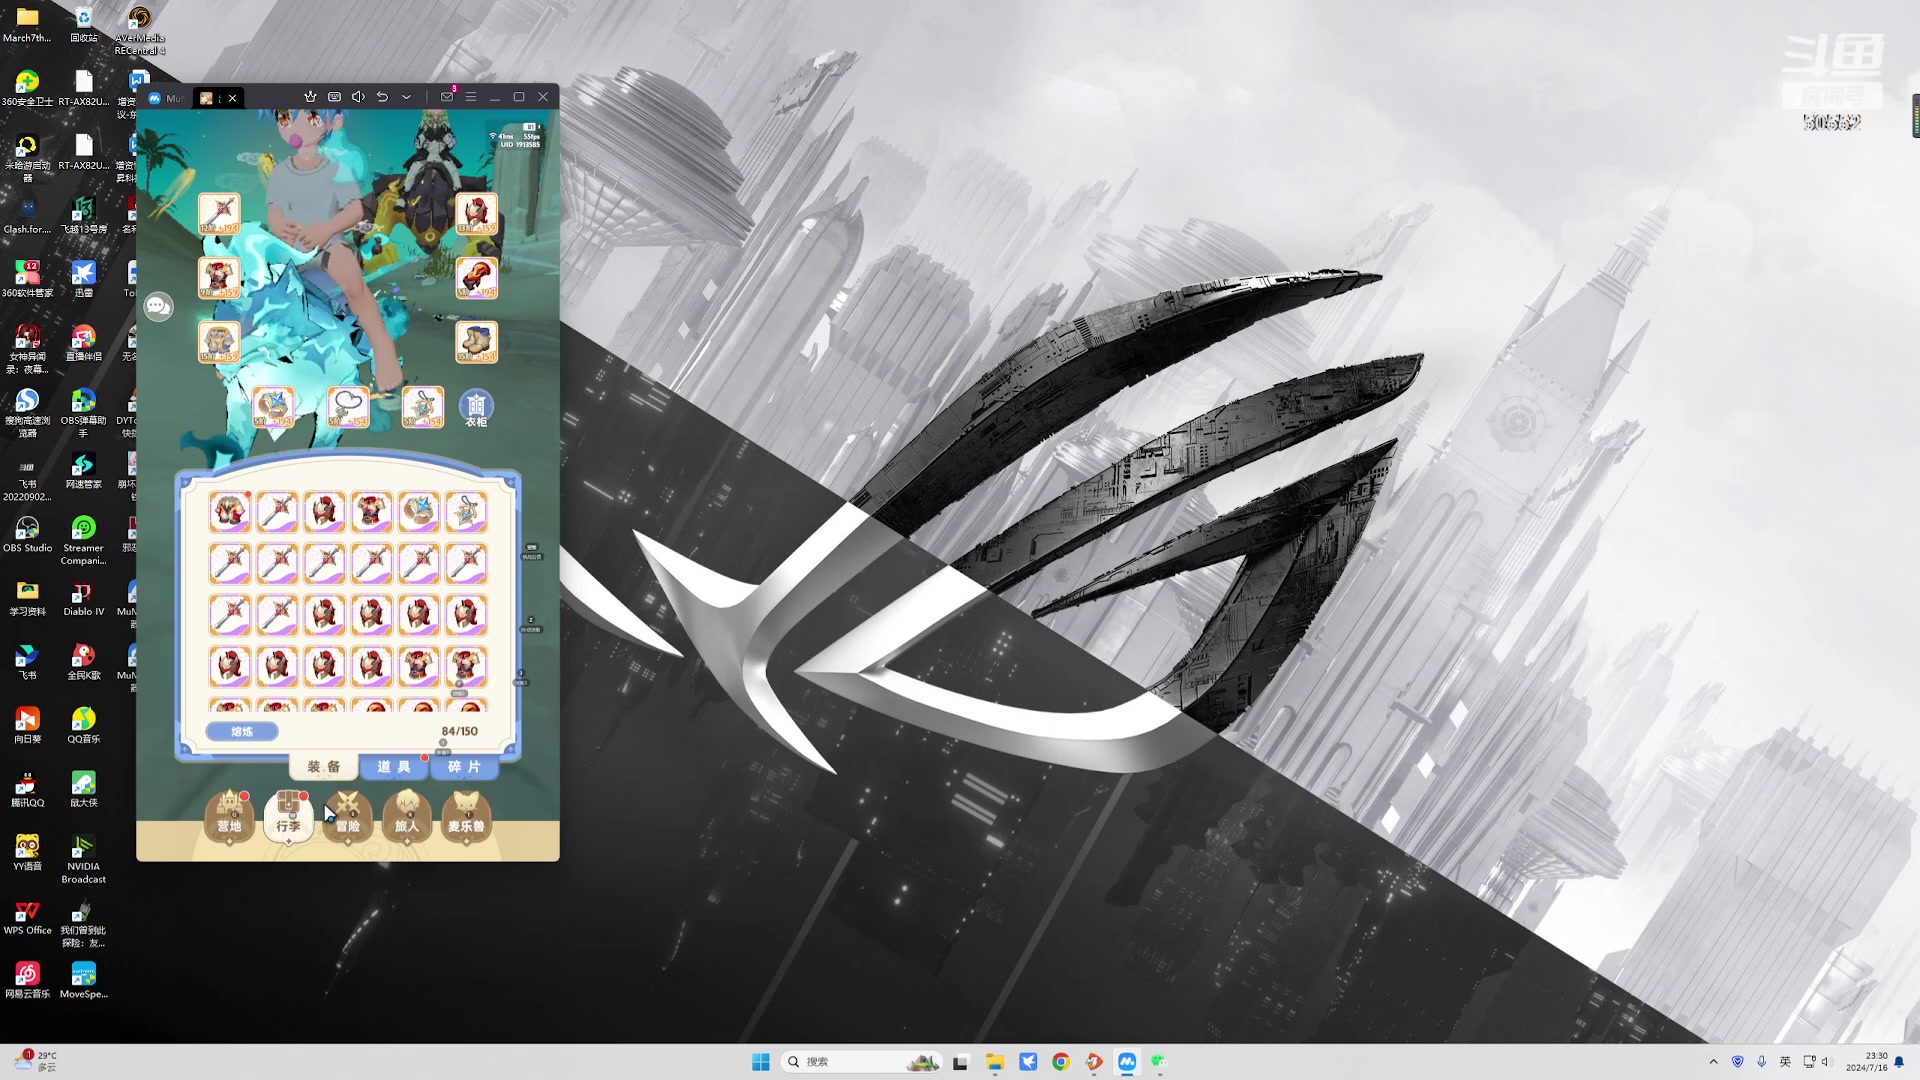Viewport: 1920px width, 1080px height.
Task: Select equipped red gauntlet slot 5阶 +194
Action: click(x=476, y=278)
